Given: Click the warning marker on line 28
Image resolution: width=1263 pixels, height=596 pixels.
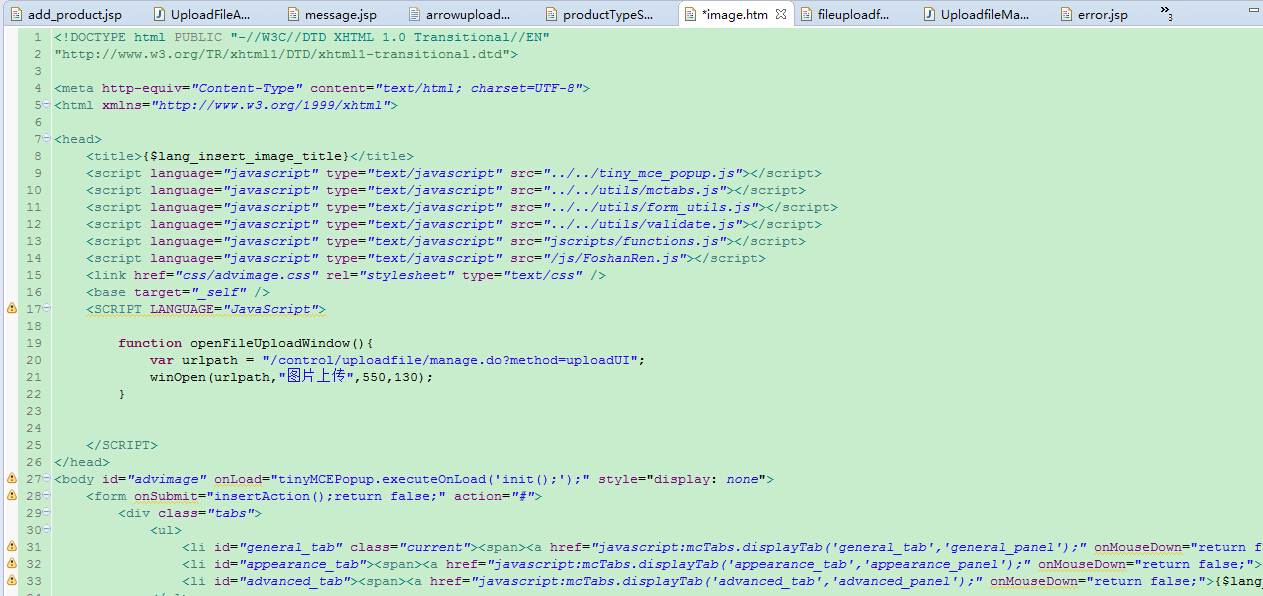Looking at the screenshot, I should tap(12, 496).
